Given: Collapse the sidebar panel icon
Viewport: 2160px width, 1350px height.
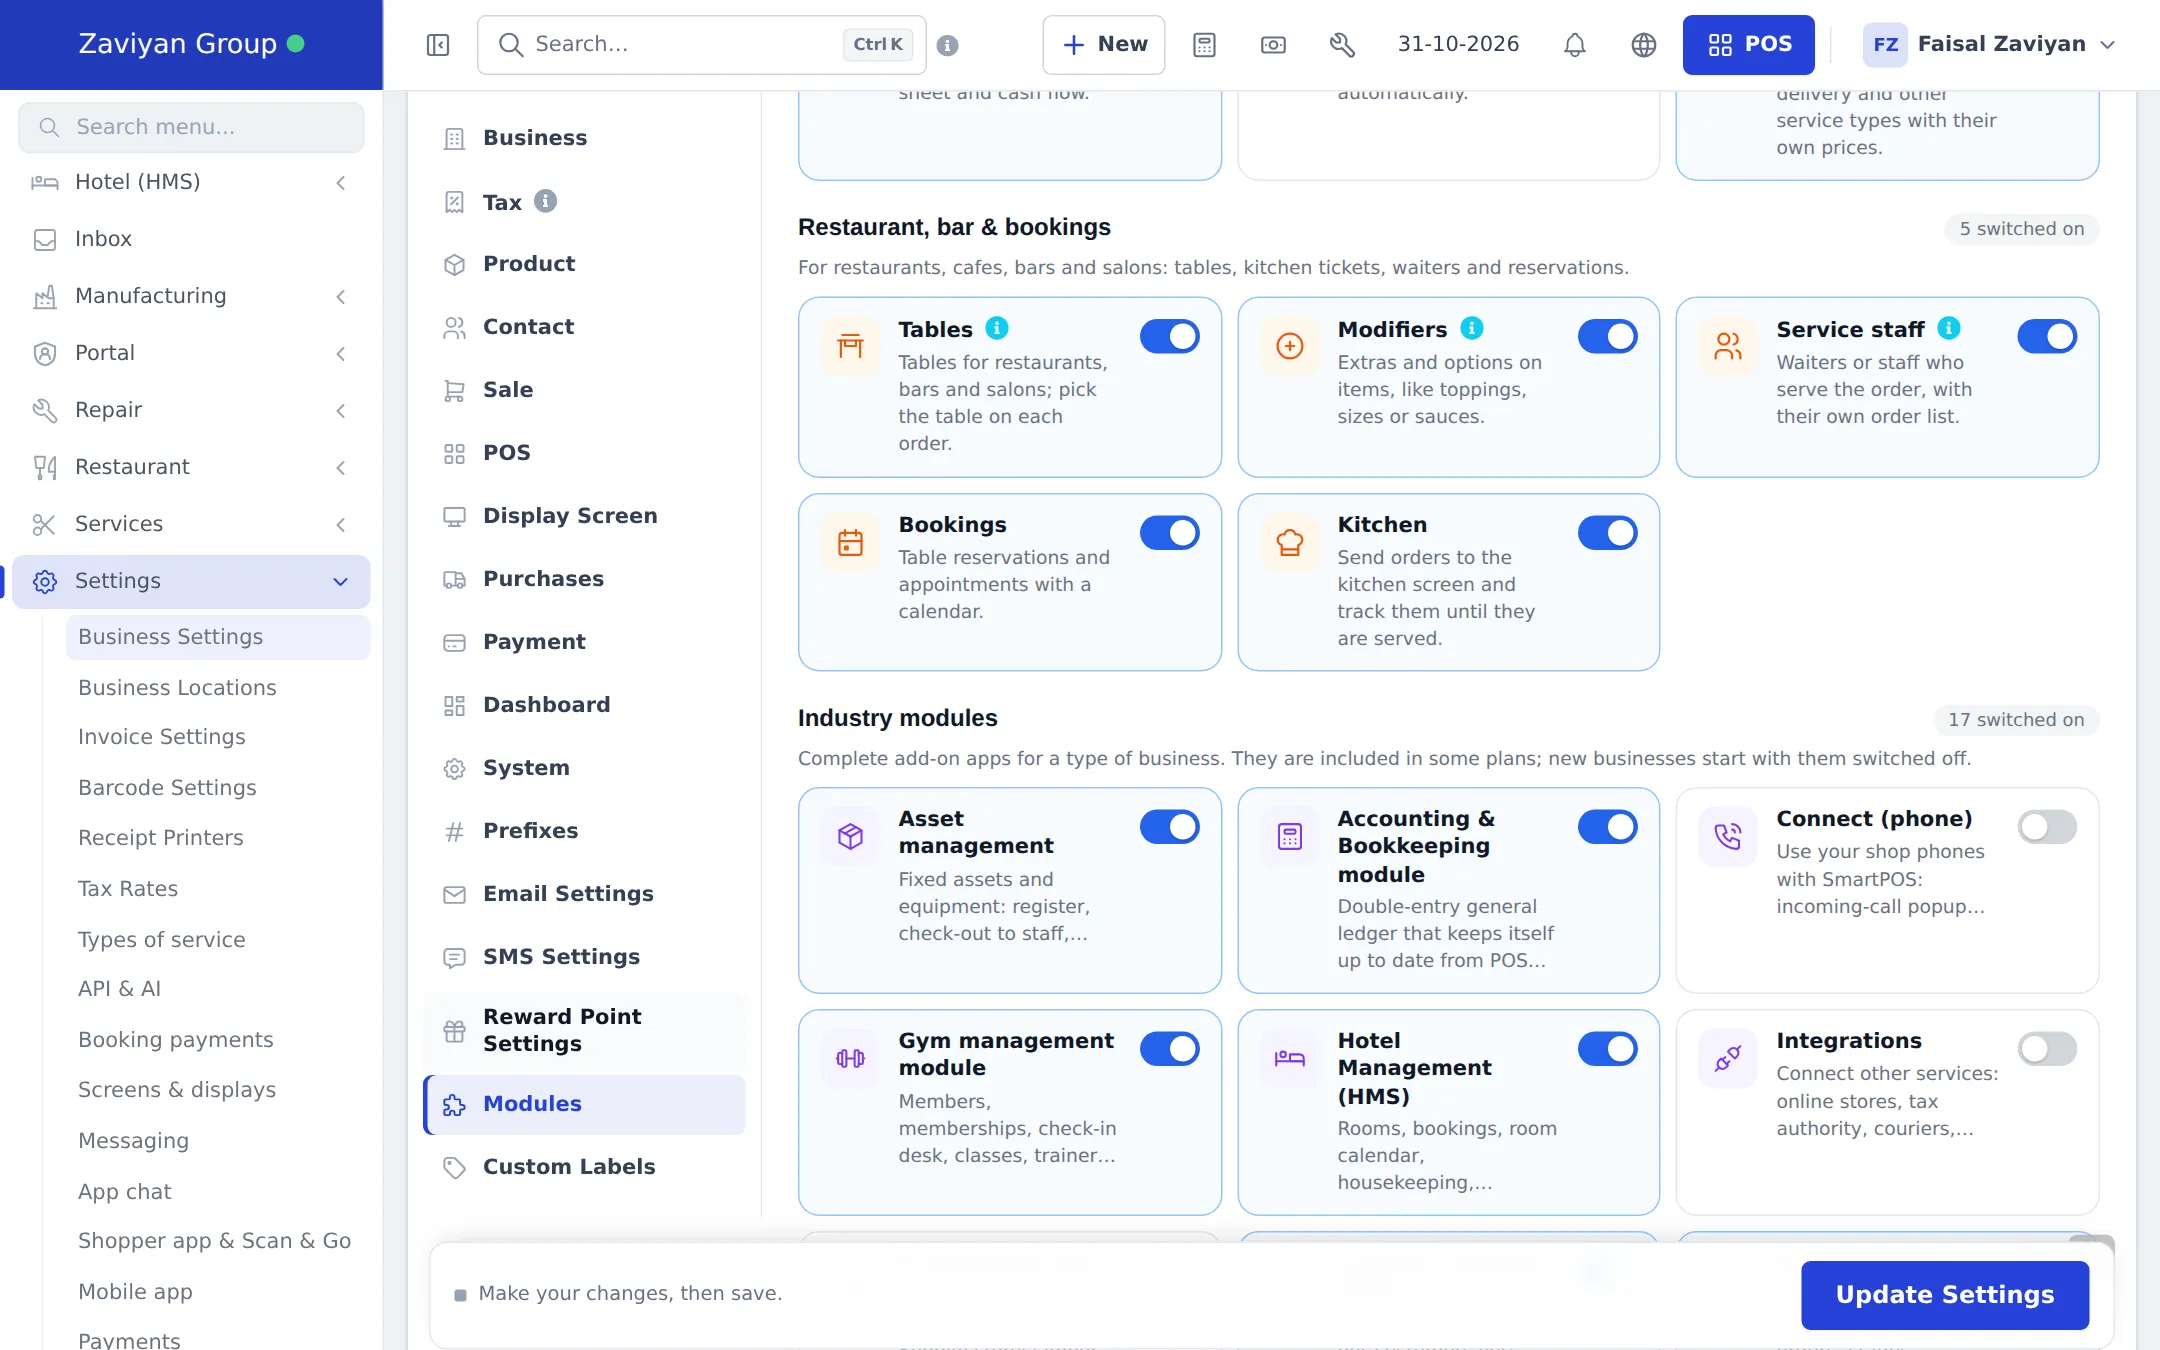Looking at the screenshot, I should pyautogui.click(x=438, y=45).
